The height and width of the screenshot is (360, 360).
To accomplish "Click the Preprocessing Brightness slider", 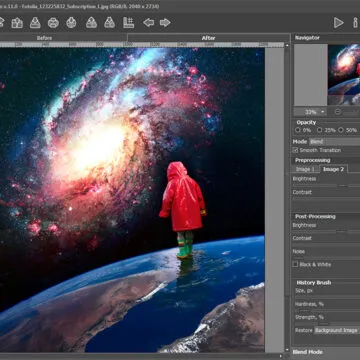I will click(326, 185).
